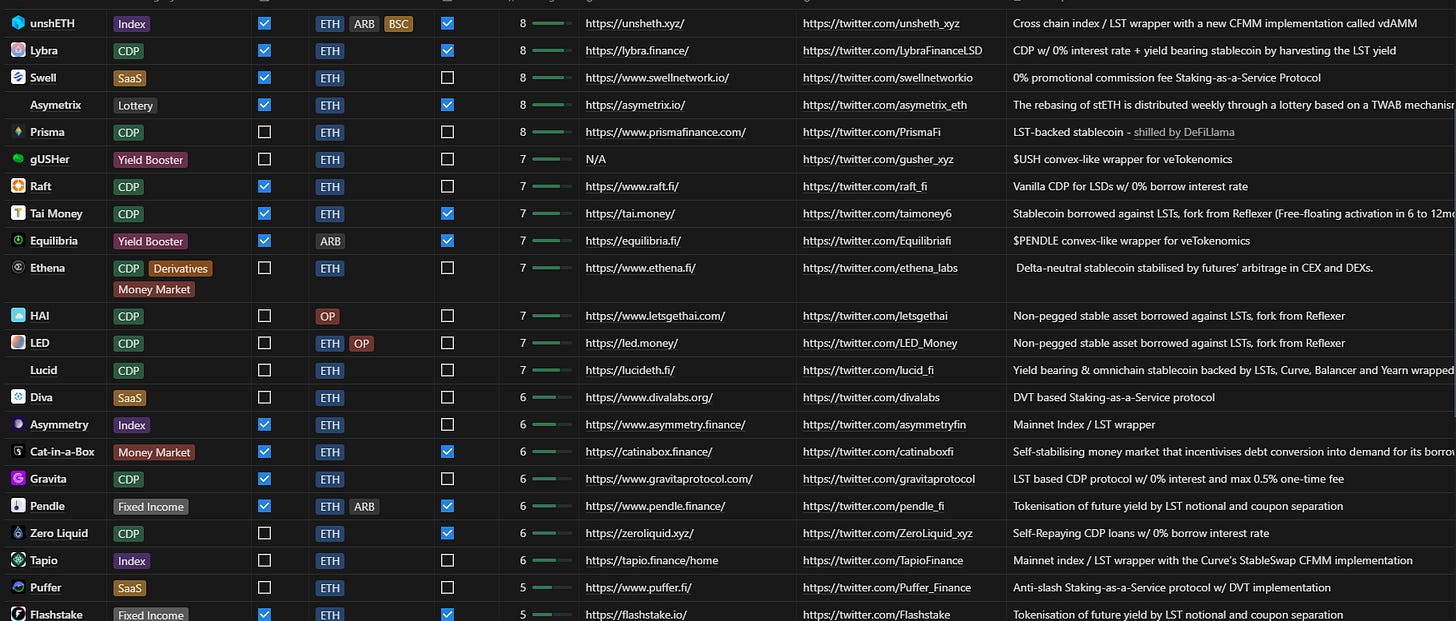Viewport: 1456px width, 621px height.
Task: Check the box after Swell's ETH chain tag
Action: [447, 77]
